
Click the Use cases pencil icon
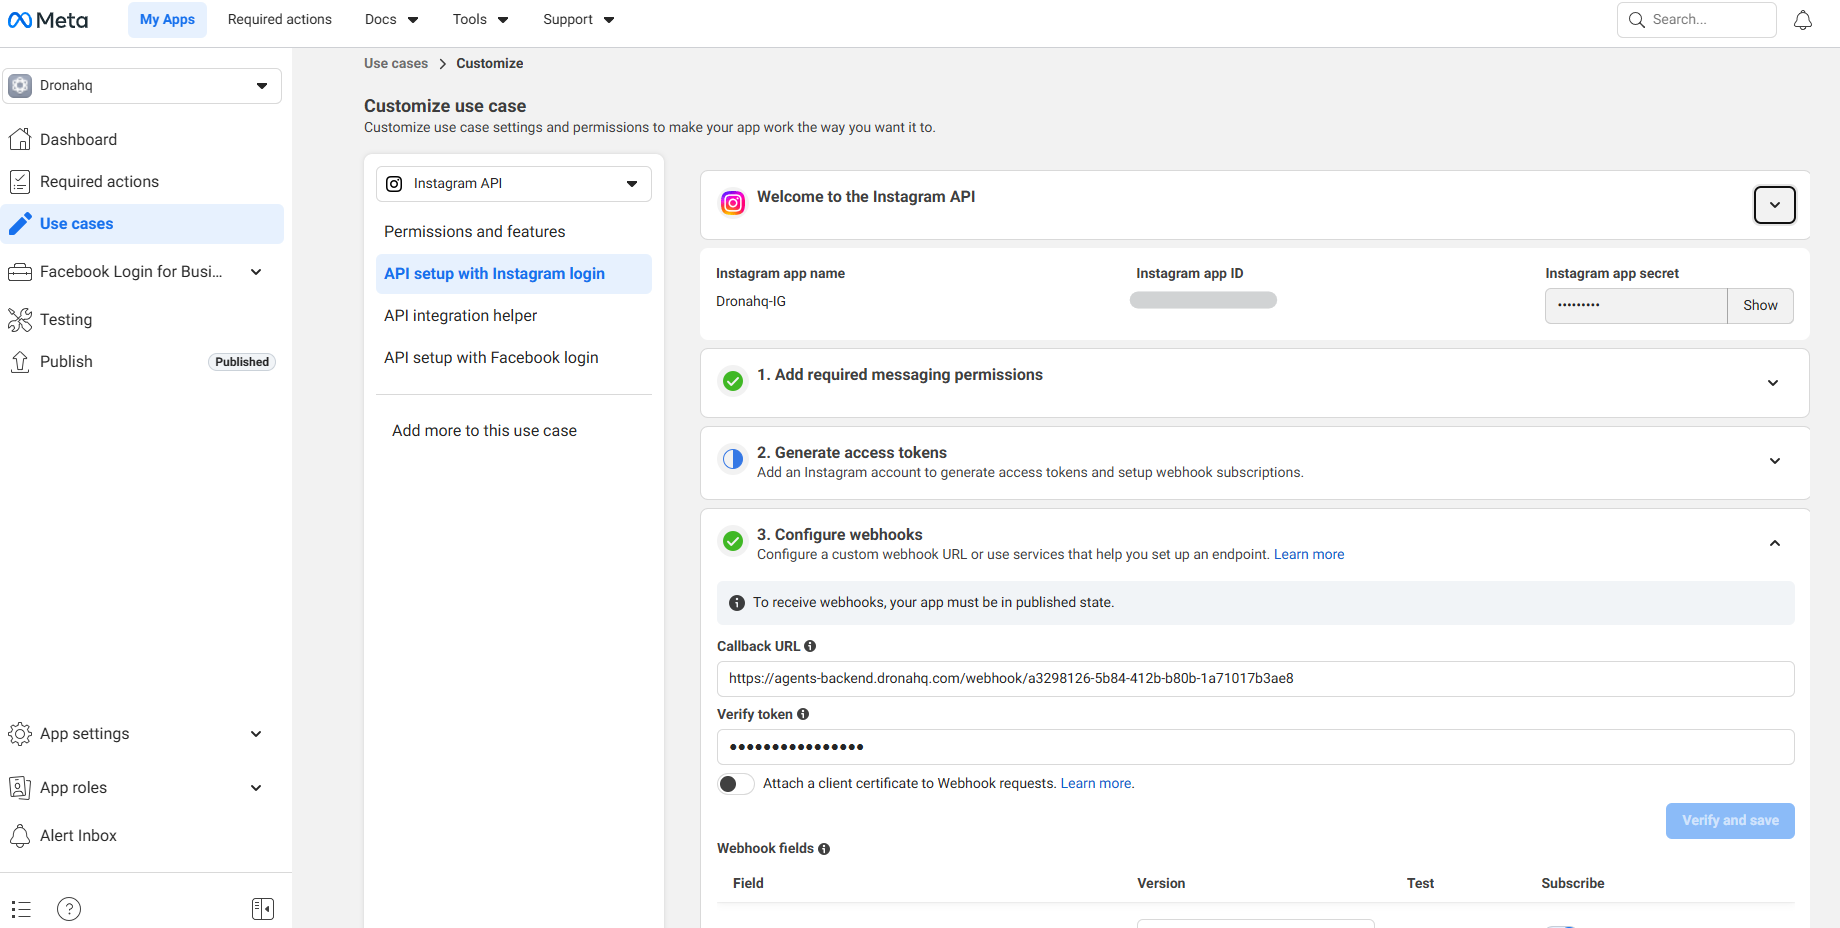click(x=20, y=223)
